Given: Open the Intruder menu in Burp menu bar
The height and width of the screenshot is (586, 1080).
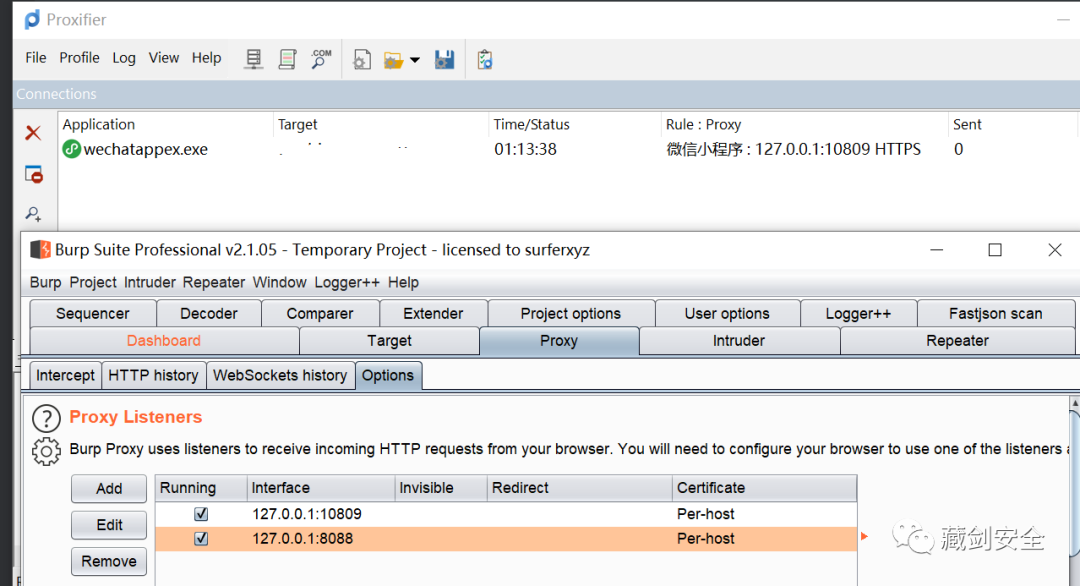Looking at the screenshot, I should (150, 282).
